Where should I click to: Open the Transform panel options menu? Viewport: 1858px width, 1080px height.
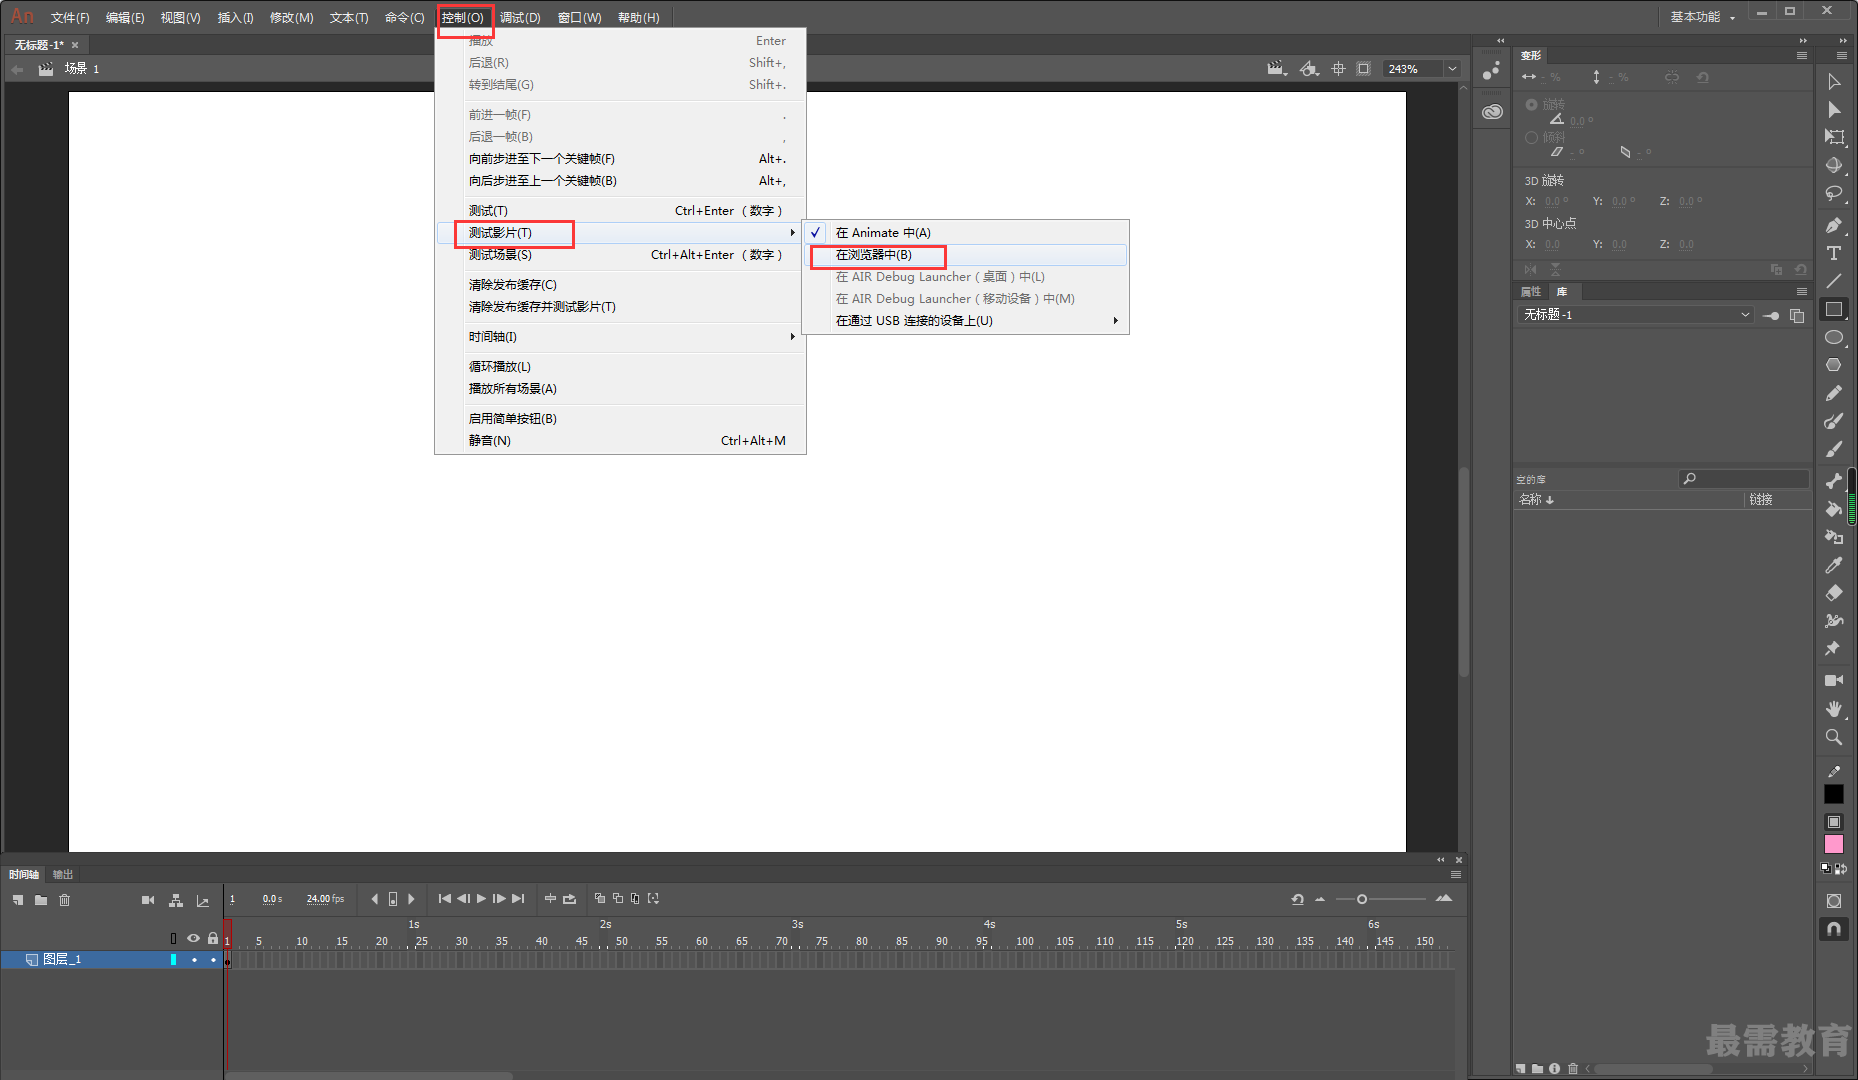tap(1802, 56)
